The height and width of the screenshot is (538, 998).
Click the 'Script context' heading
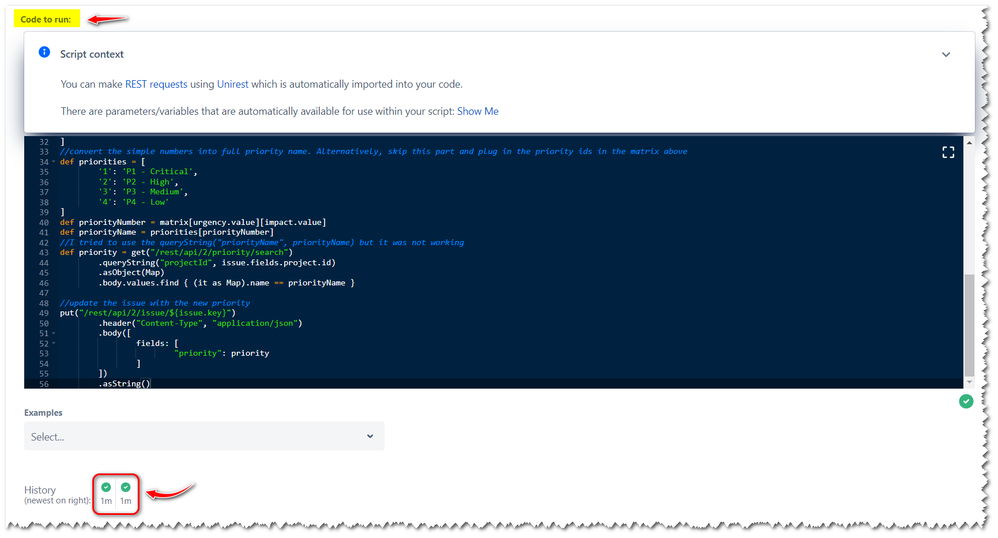(x=92, y=54)
